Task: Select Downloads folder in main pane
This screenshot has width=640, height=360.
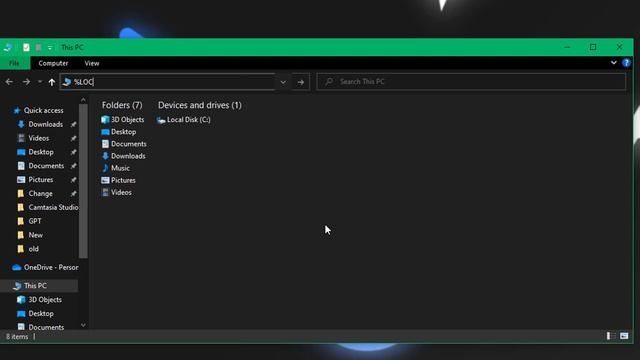Action: 123,156
